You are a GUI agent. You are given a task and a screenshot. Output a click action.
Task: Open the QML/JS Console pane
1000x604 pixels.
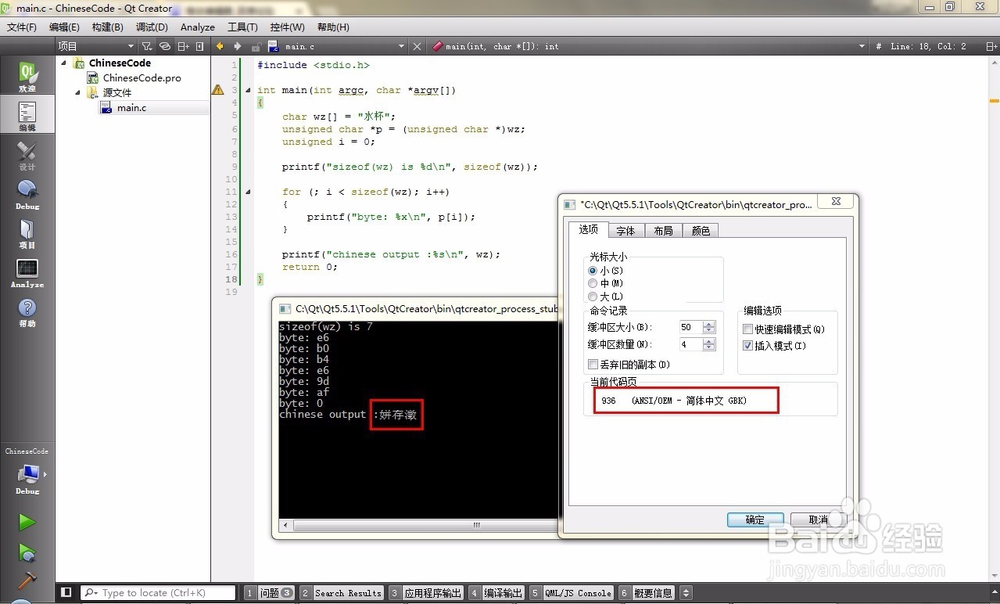571,593
